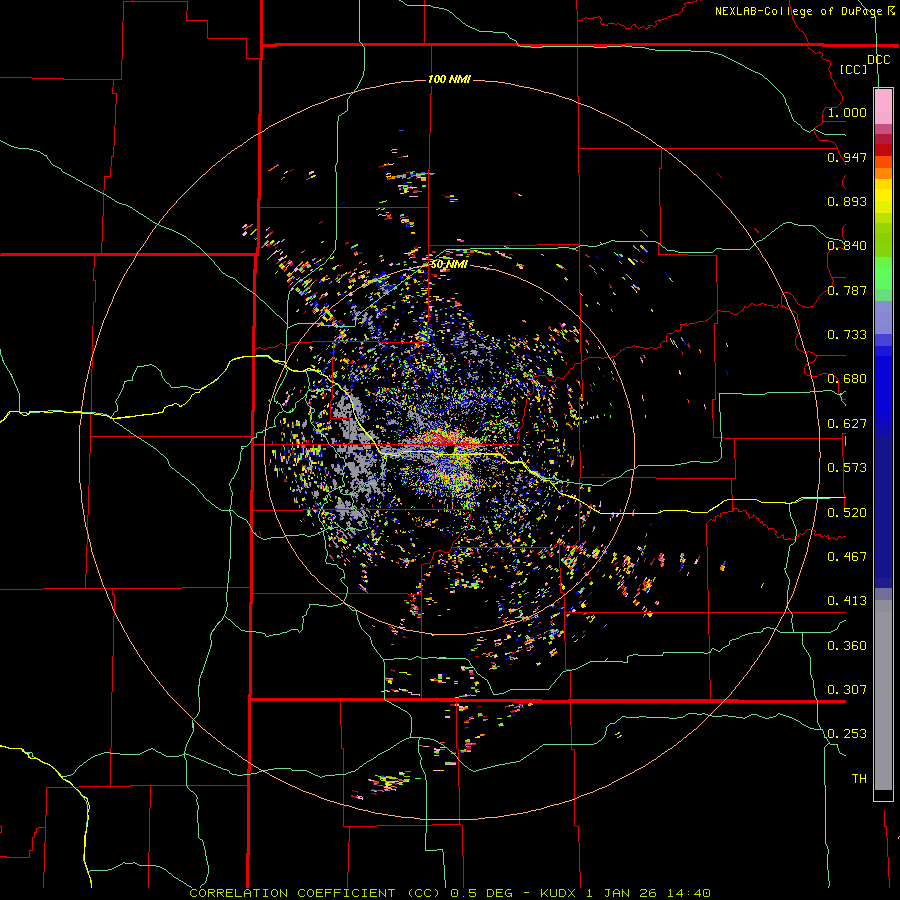Select the 0.413 legend value
This screenshot has height=900, width=900.
[847, 601]
